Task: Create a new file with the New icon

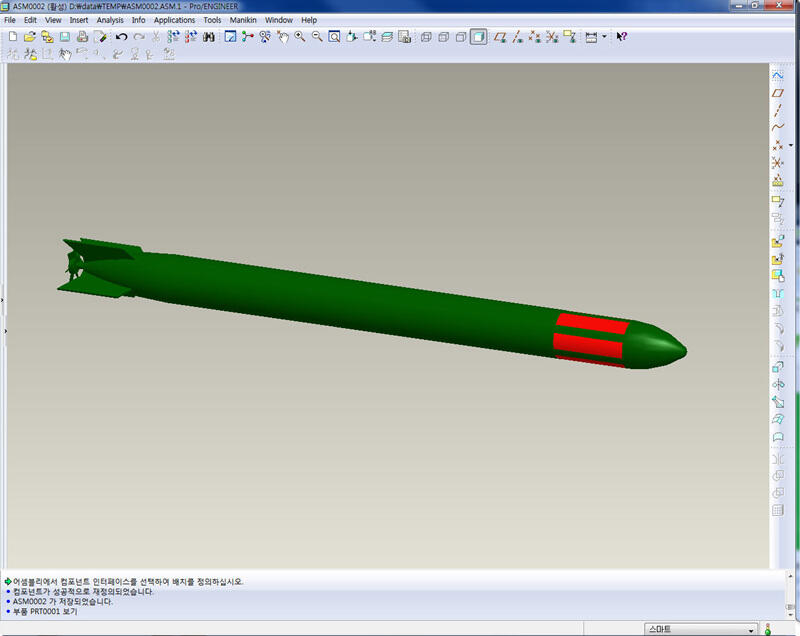Action: coord(13,37)
